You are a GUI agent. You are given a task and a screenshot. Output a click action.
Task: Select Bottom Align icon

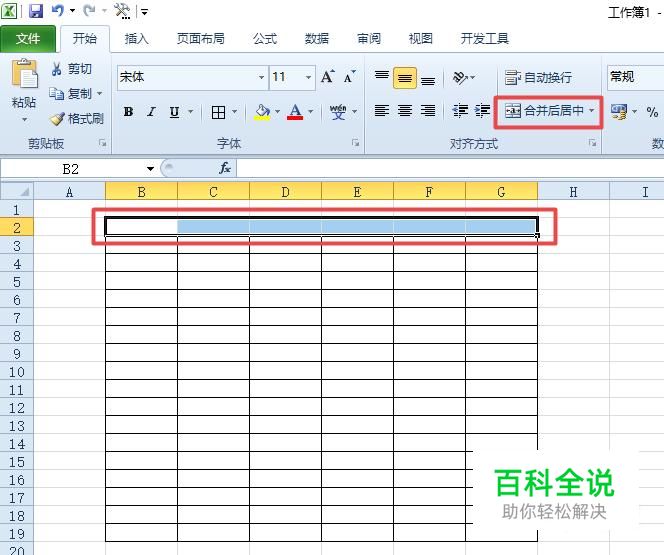pos(428,78)
